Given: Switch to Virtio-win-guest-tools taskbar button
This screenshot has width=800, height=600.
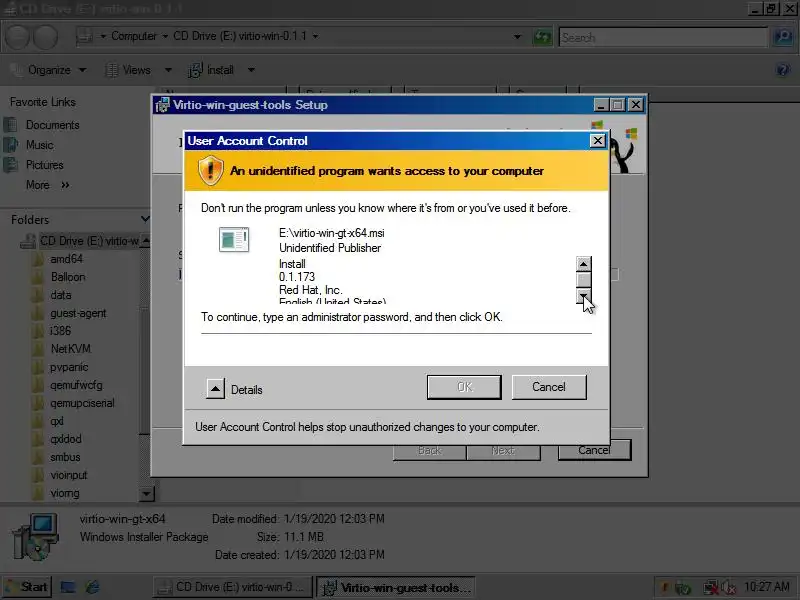Looking at the screenshot, I should coord(396,588).
